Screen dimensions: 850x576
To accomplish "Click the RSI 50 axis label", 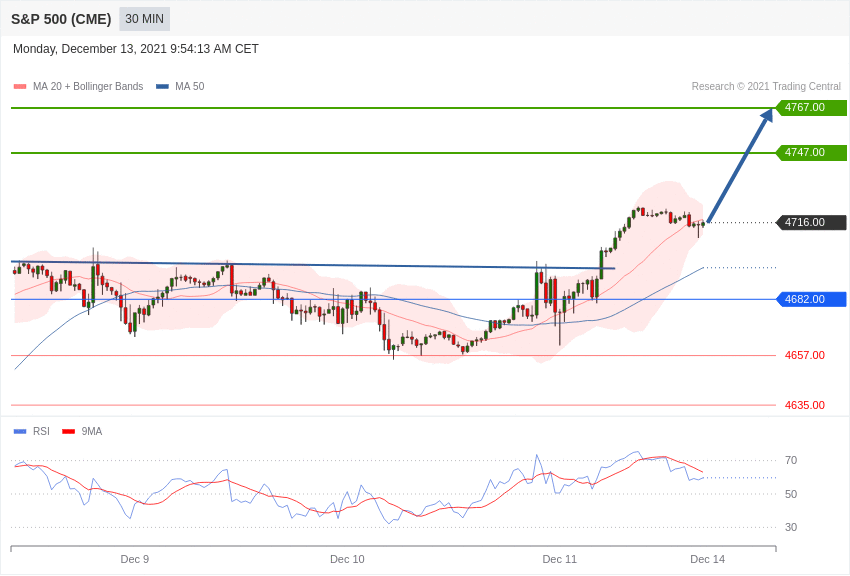I will point(791,494).
